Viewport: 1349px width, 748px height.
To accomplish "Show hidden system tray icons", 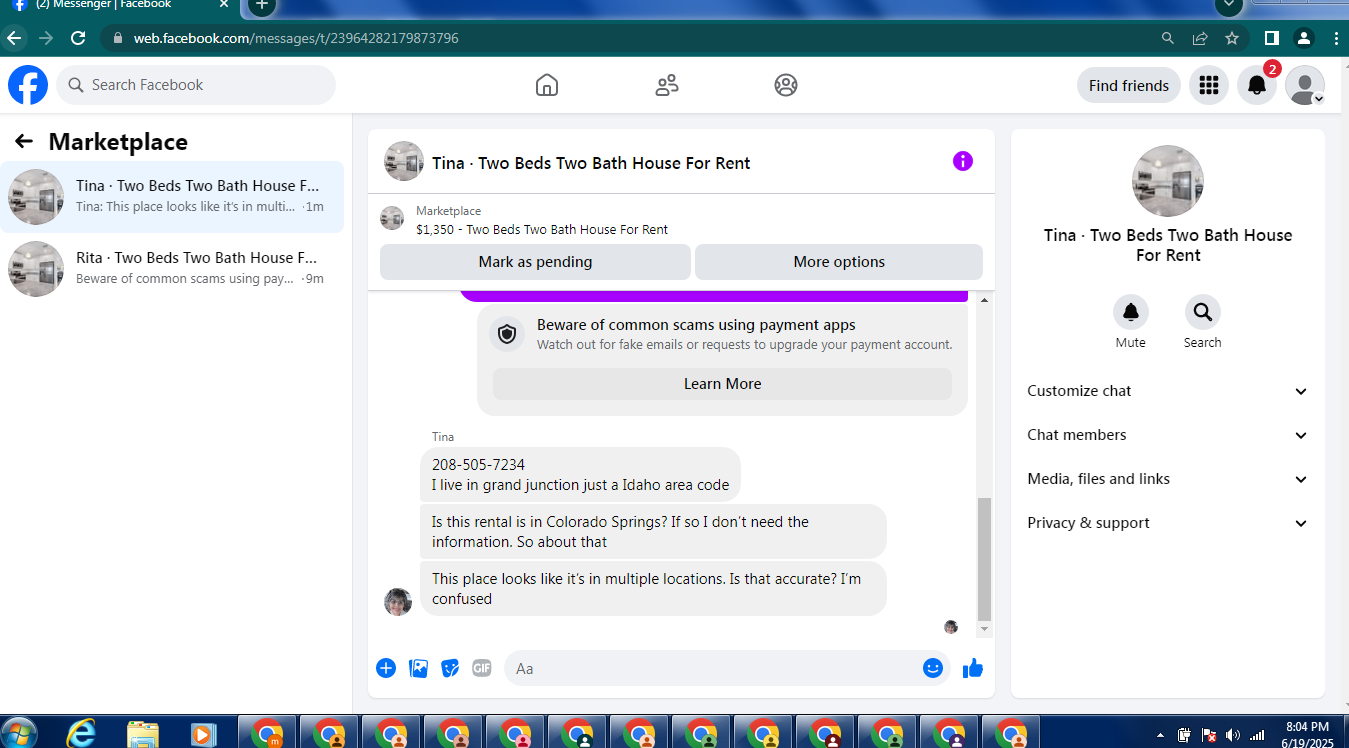I will (1160, 735).
